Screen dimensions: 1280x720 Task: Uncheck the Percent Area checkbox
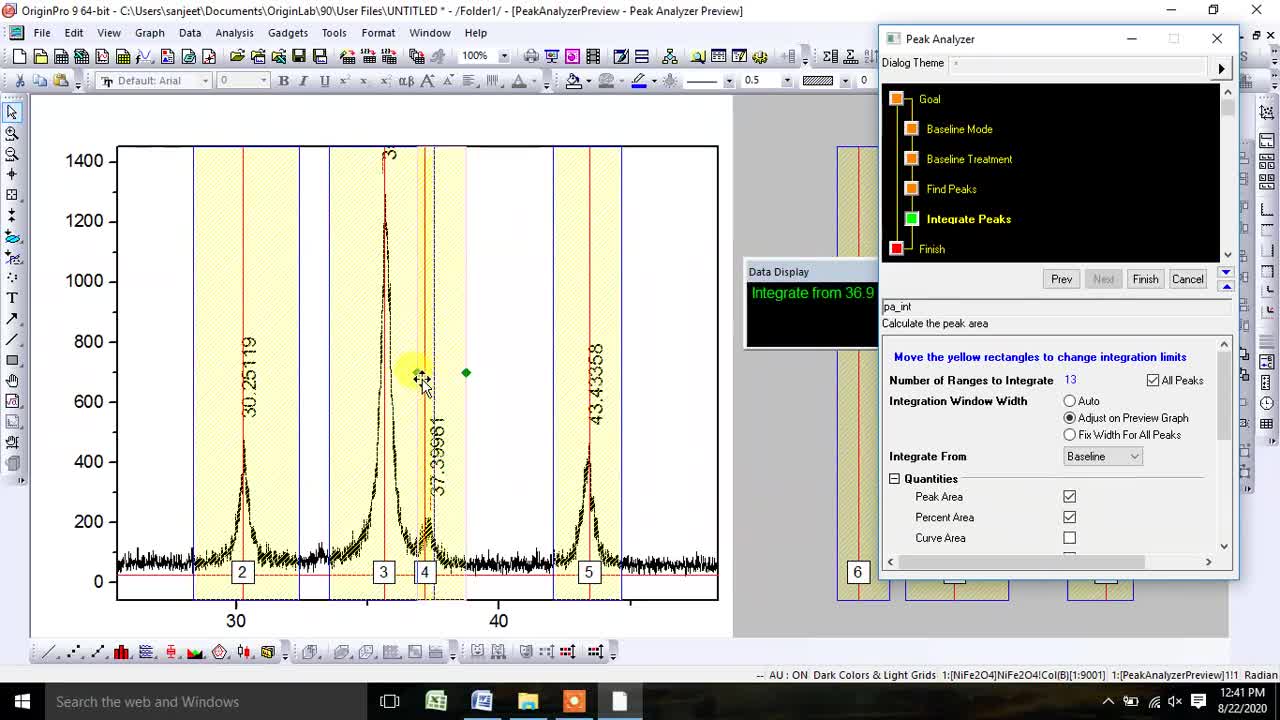1069,517
